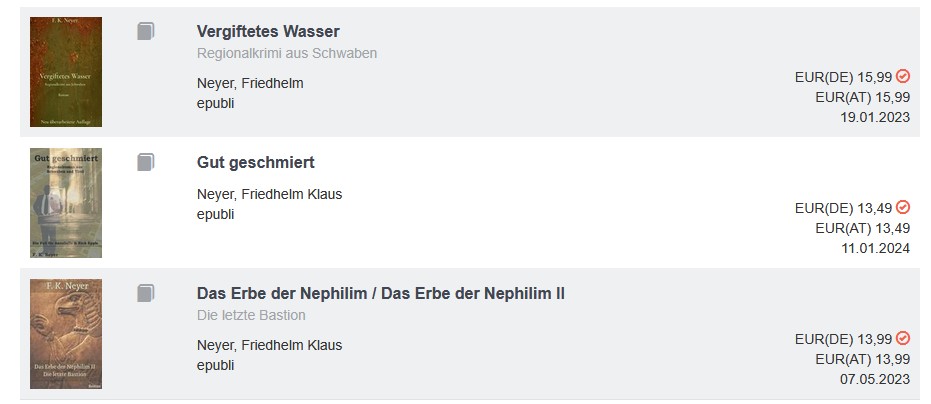Click the publication date 19.01.2023
Viewport: 931px width, 404px height.
[x=875, y=117]
